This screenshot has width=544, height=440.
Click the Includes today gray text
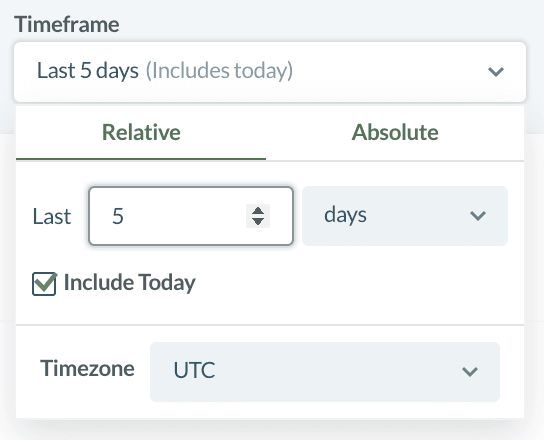(219, 71)
